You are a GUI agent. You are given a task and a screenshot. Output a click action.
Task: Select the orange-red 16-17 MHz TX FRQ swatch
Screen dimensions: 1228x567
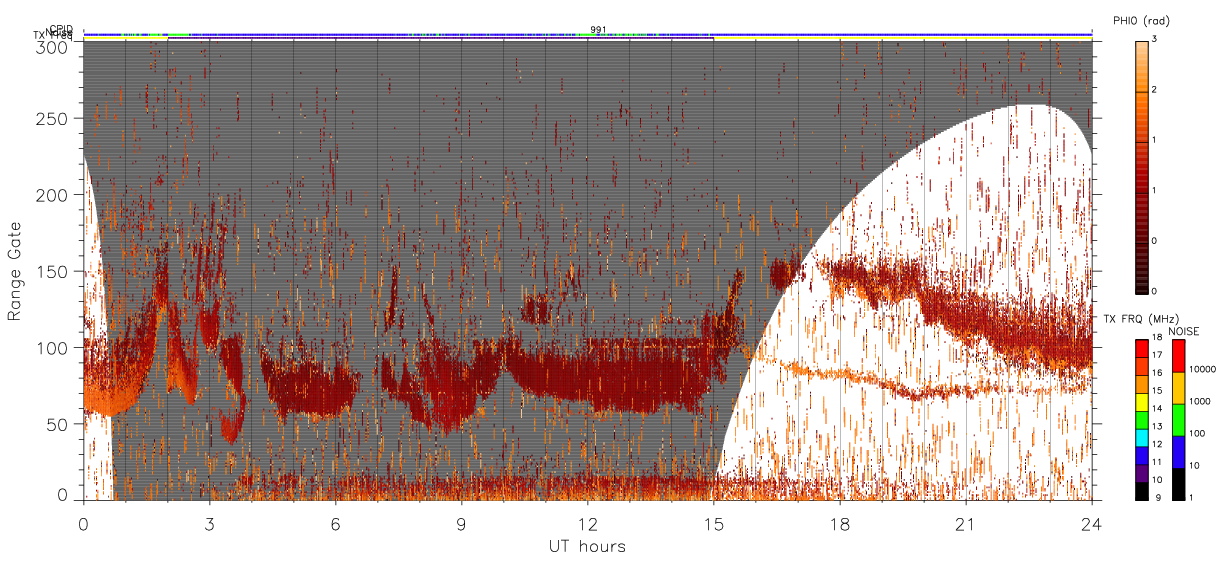[x=1142, y=366]
